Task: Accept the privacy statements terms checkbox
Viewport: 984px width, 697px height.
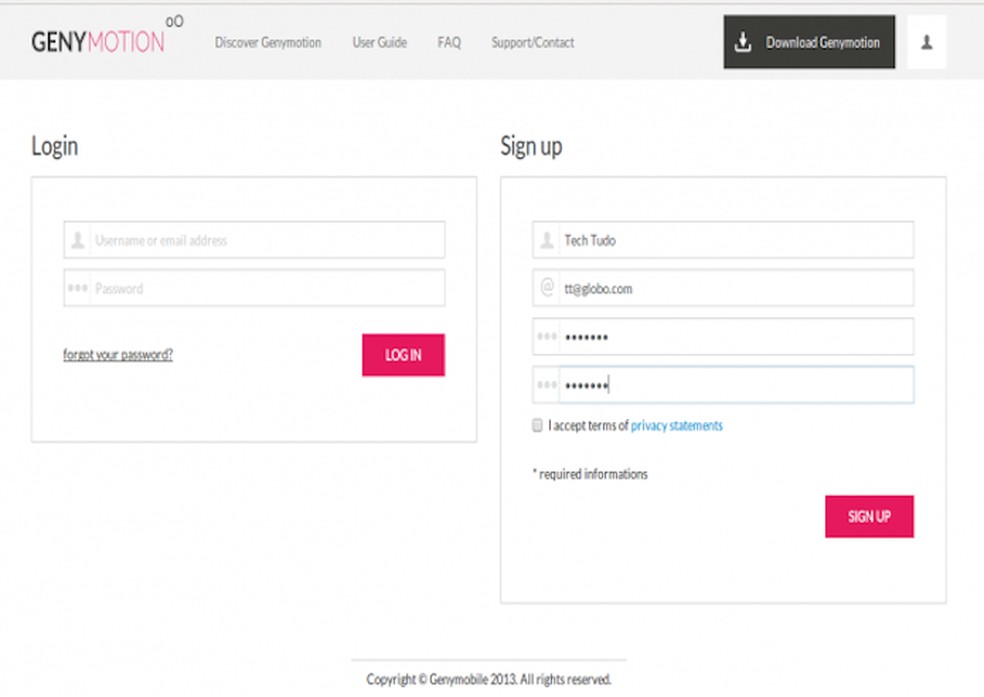Action: [x=537, y=425]
